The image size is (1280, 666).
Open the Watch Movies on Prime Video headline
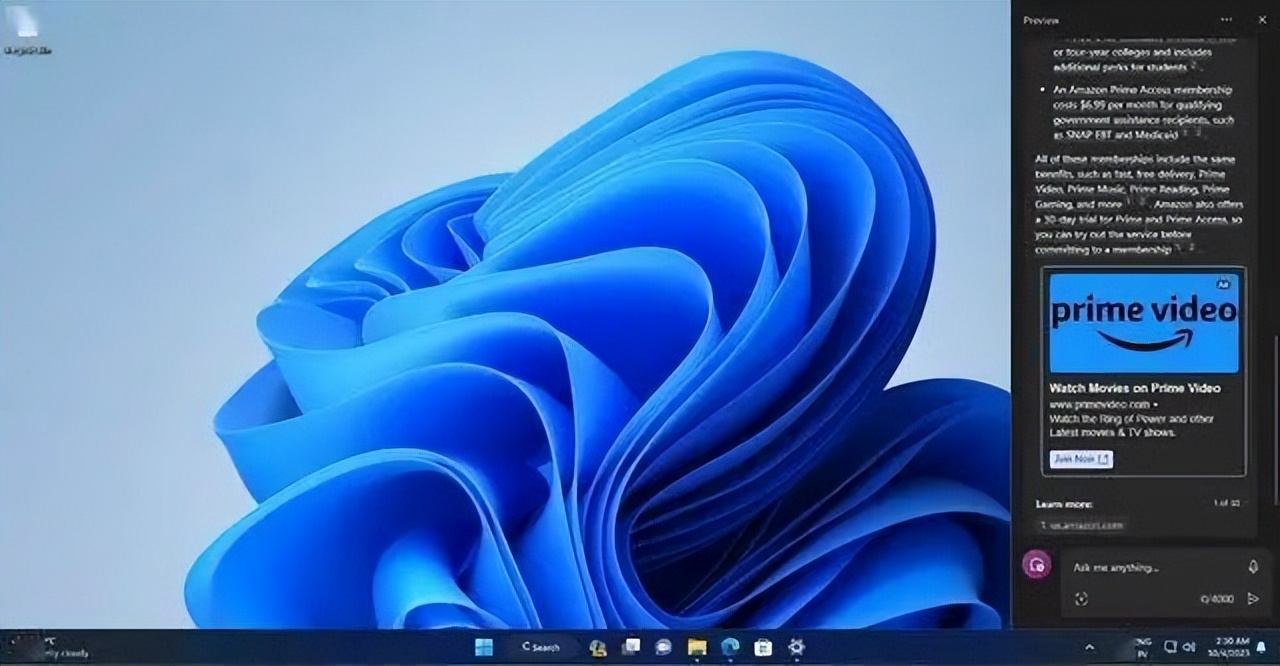tap(1135, 388)
